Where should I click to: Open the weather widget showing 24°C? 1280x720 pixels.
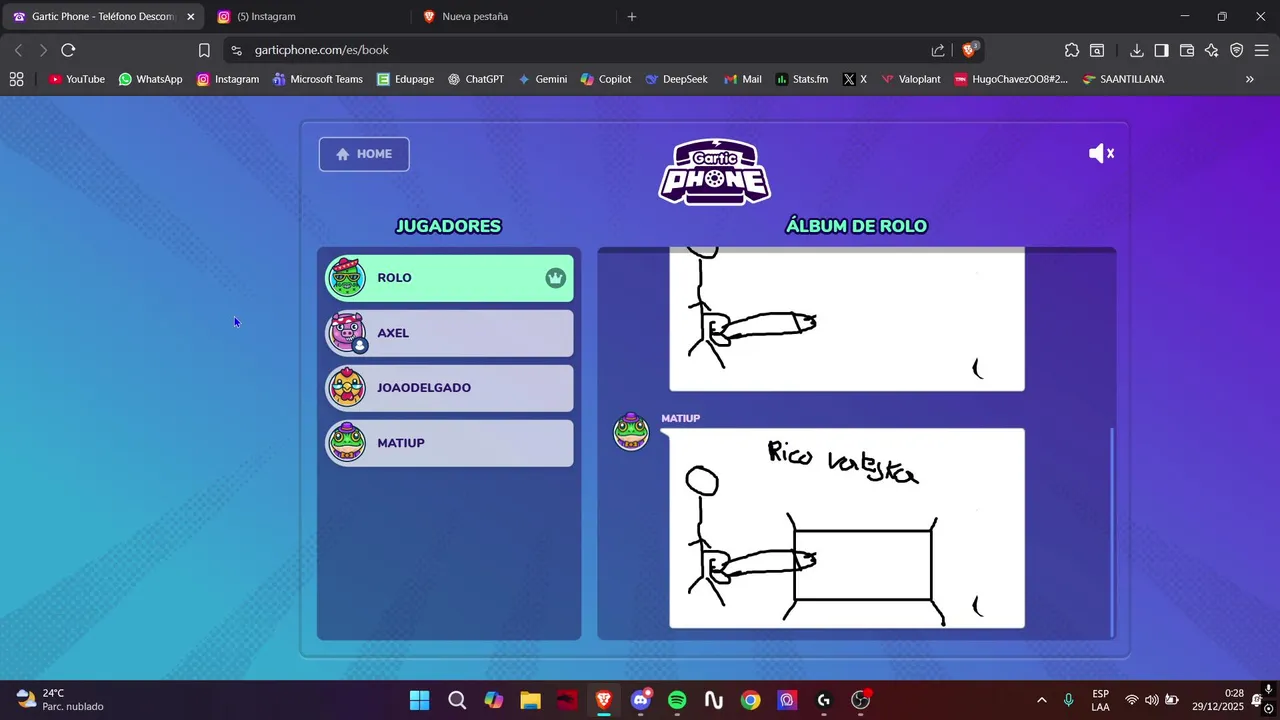[x=60, y=700]
